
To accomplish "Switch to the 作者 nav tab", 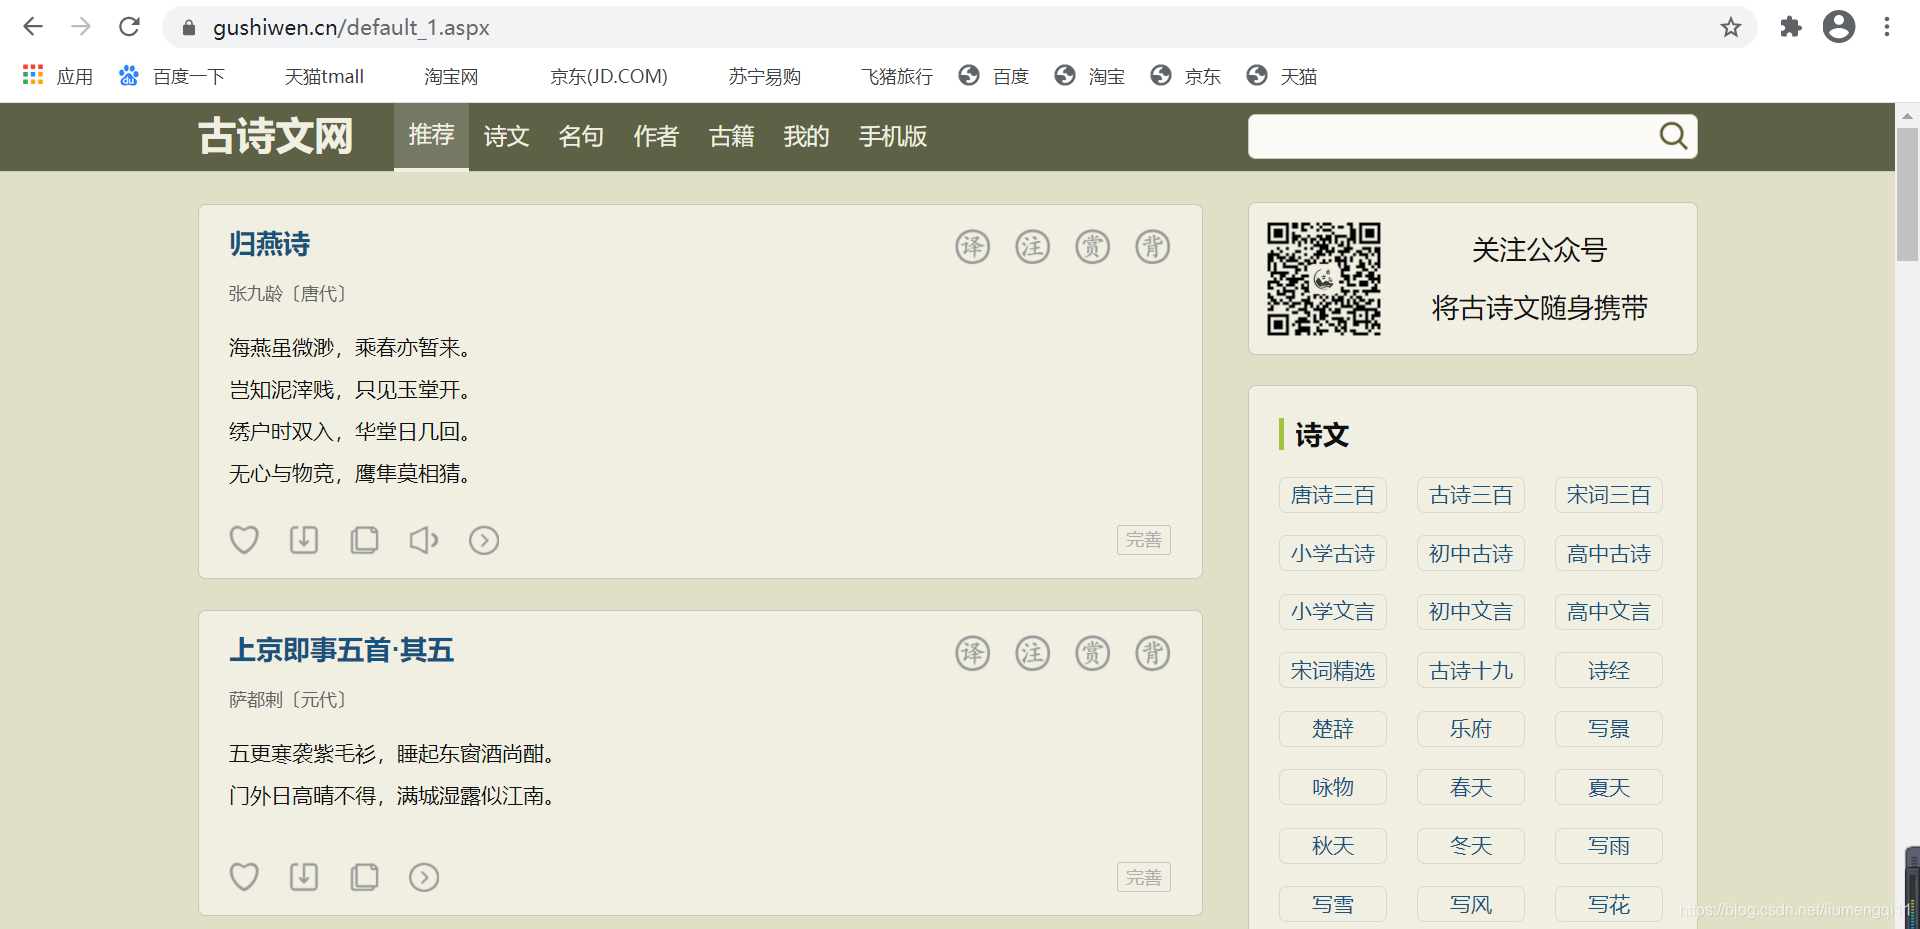I will click(656, 136).
